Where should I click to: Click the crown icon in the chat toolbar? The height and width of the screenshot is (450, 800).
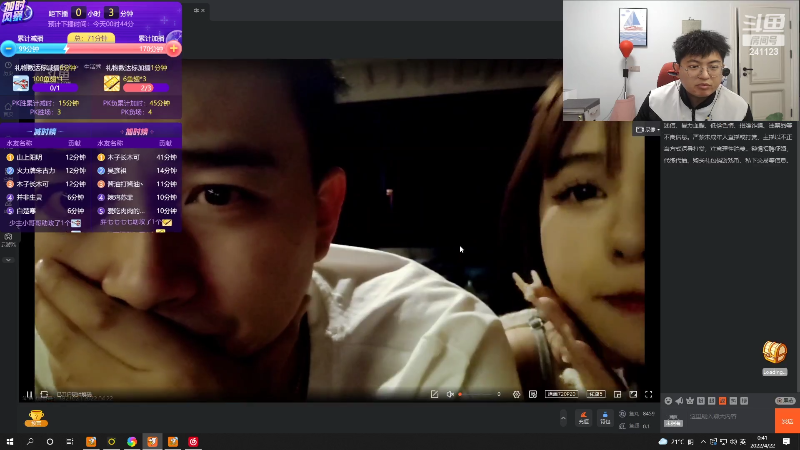coord(690,401)
